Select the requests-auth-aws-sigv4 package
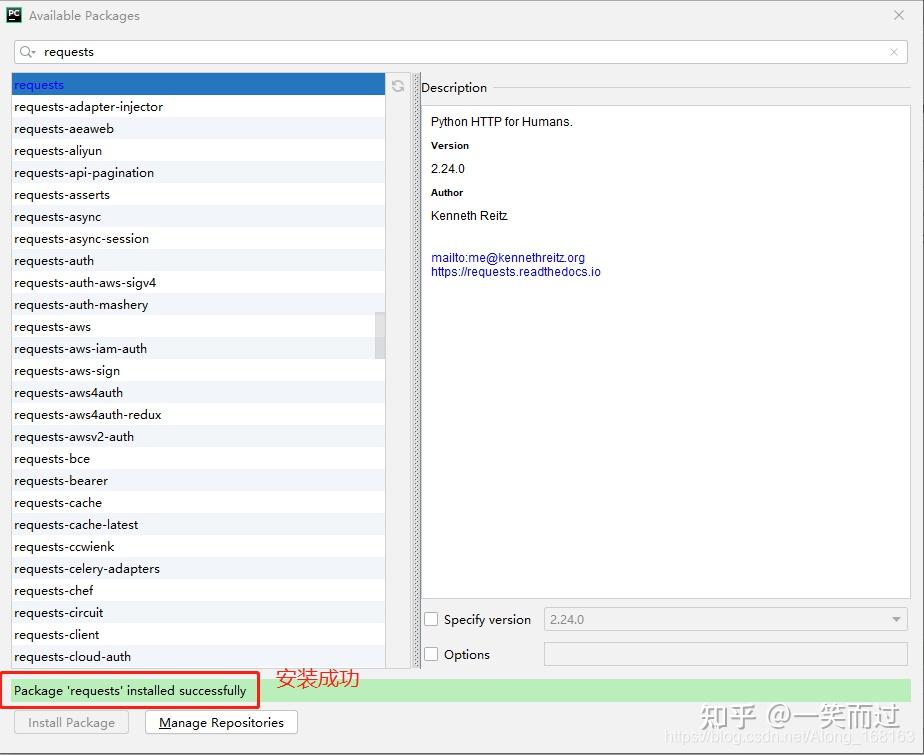The width and height of the screenshot is (924, 755). pos(86,282)
